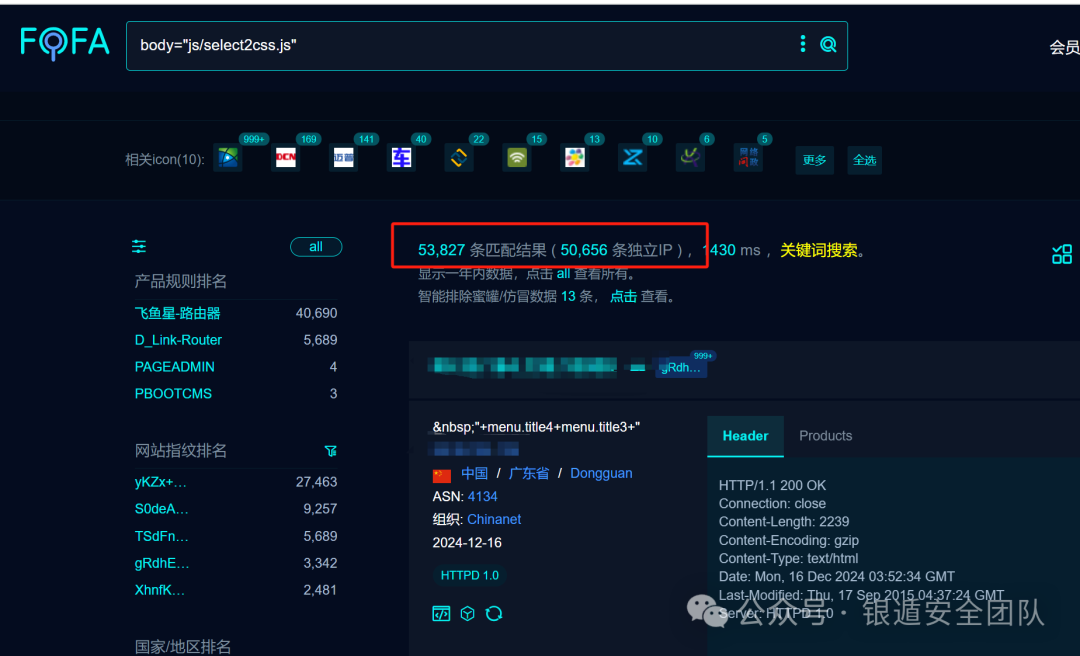Click the 中国 country link
This screenshot has height=656, width=1080.
point(475,473)
